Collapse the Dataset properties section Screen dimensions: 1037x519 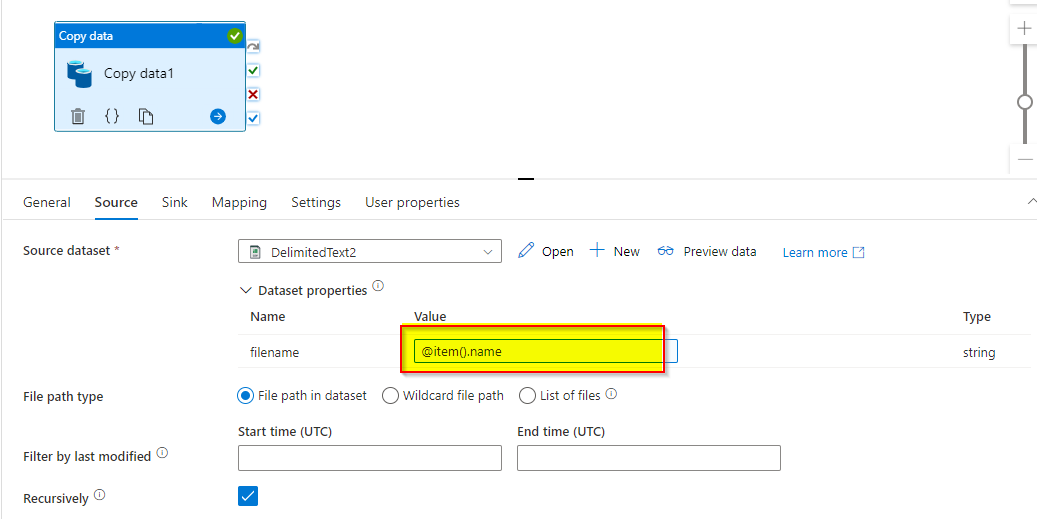coord(246,290)
